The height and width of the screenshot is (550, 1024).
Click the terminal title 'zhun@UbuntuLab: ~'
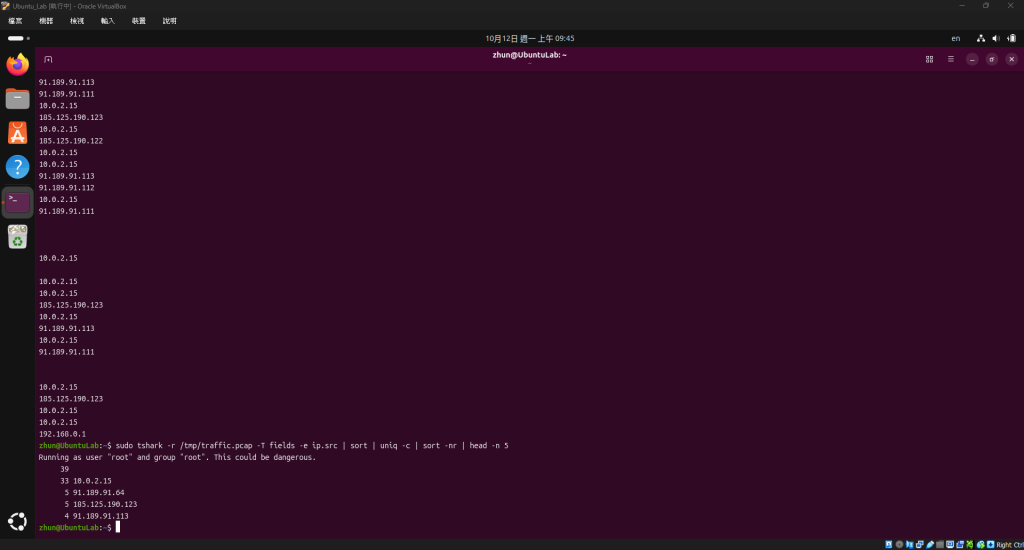[530, 55]
